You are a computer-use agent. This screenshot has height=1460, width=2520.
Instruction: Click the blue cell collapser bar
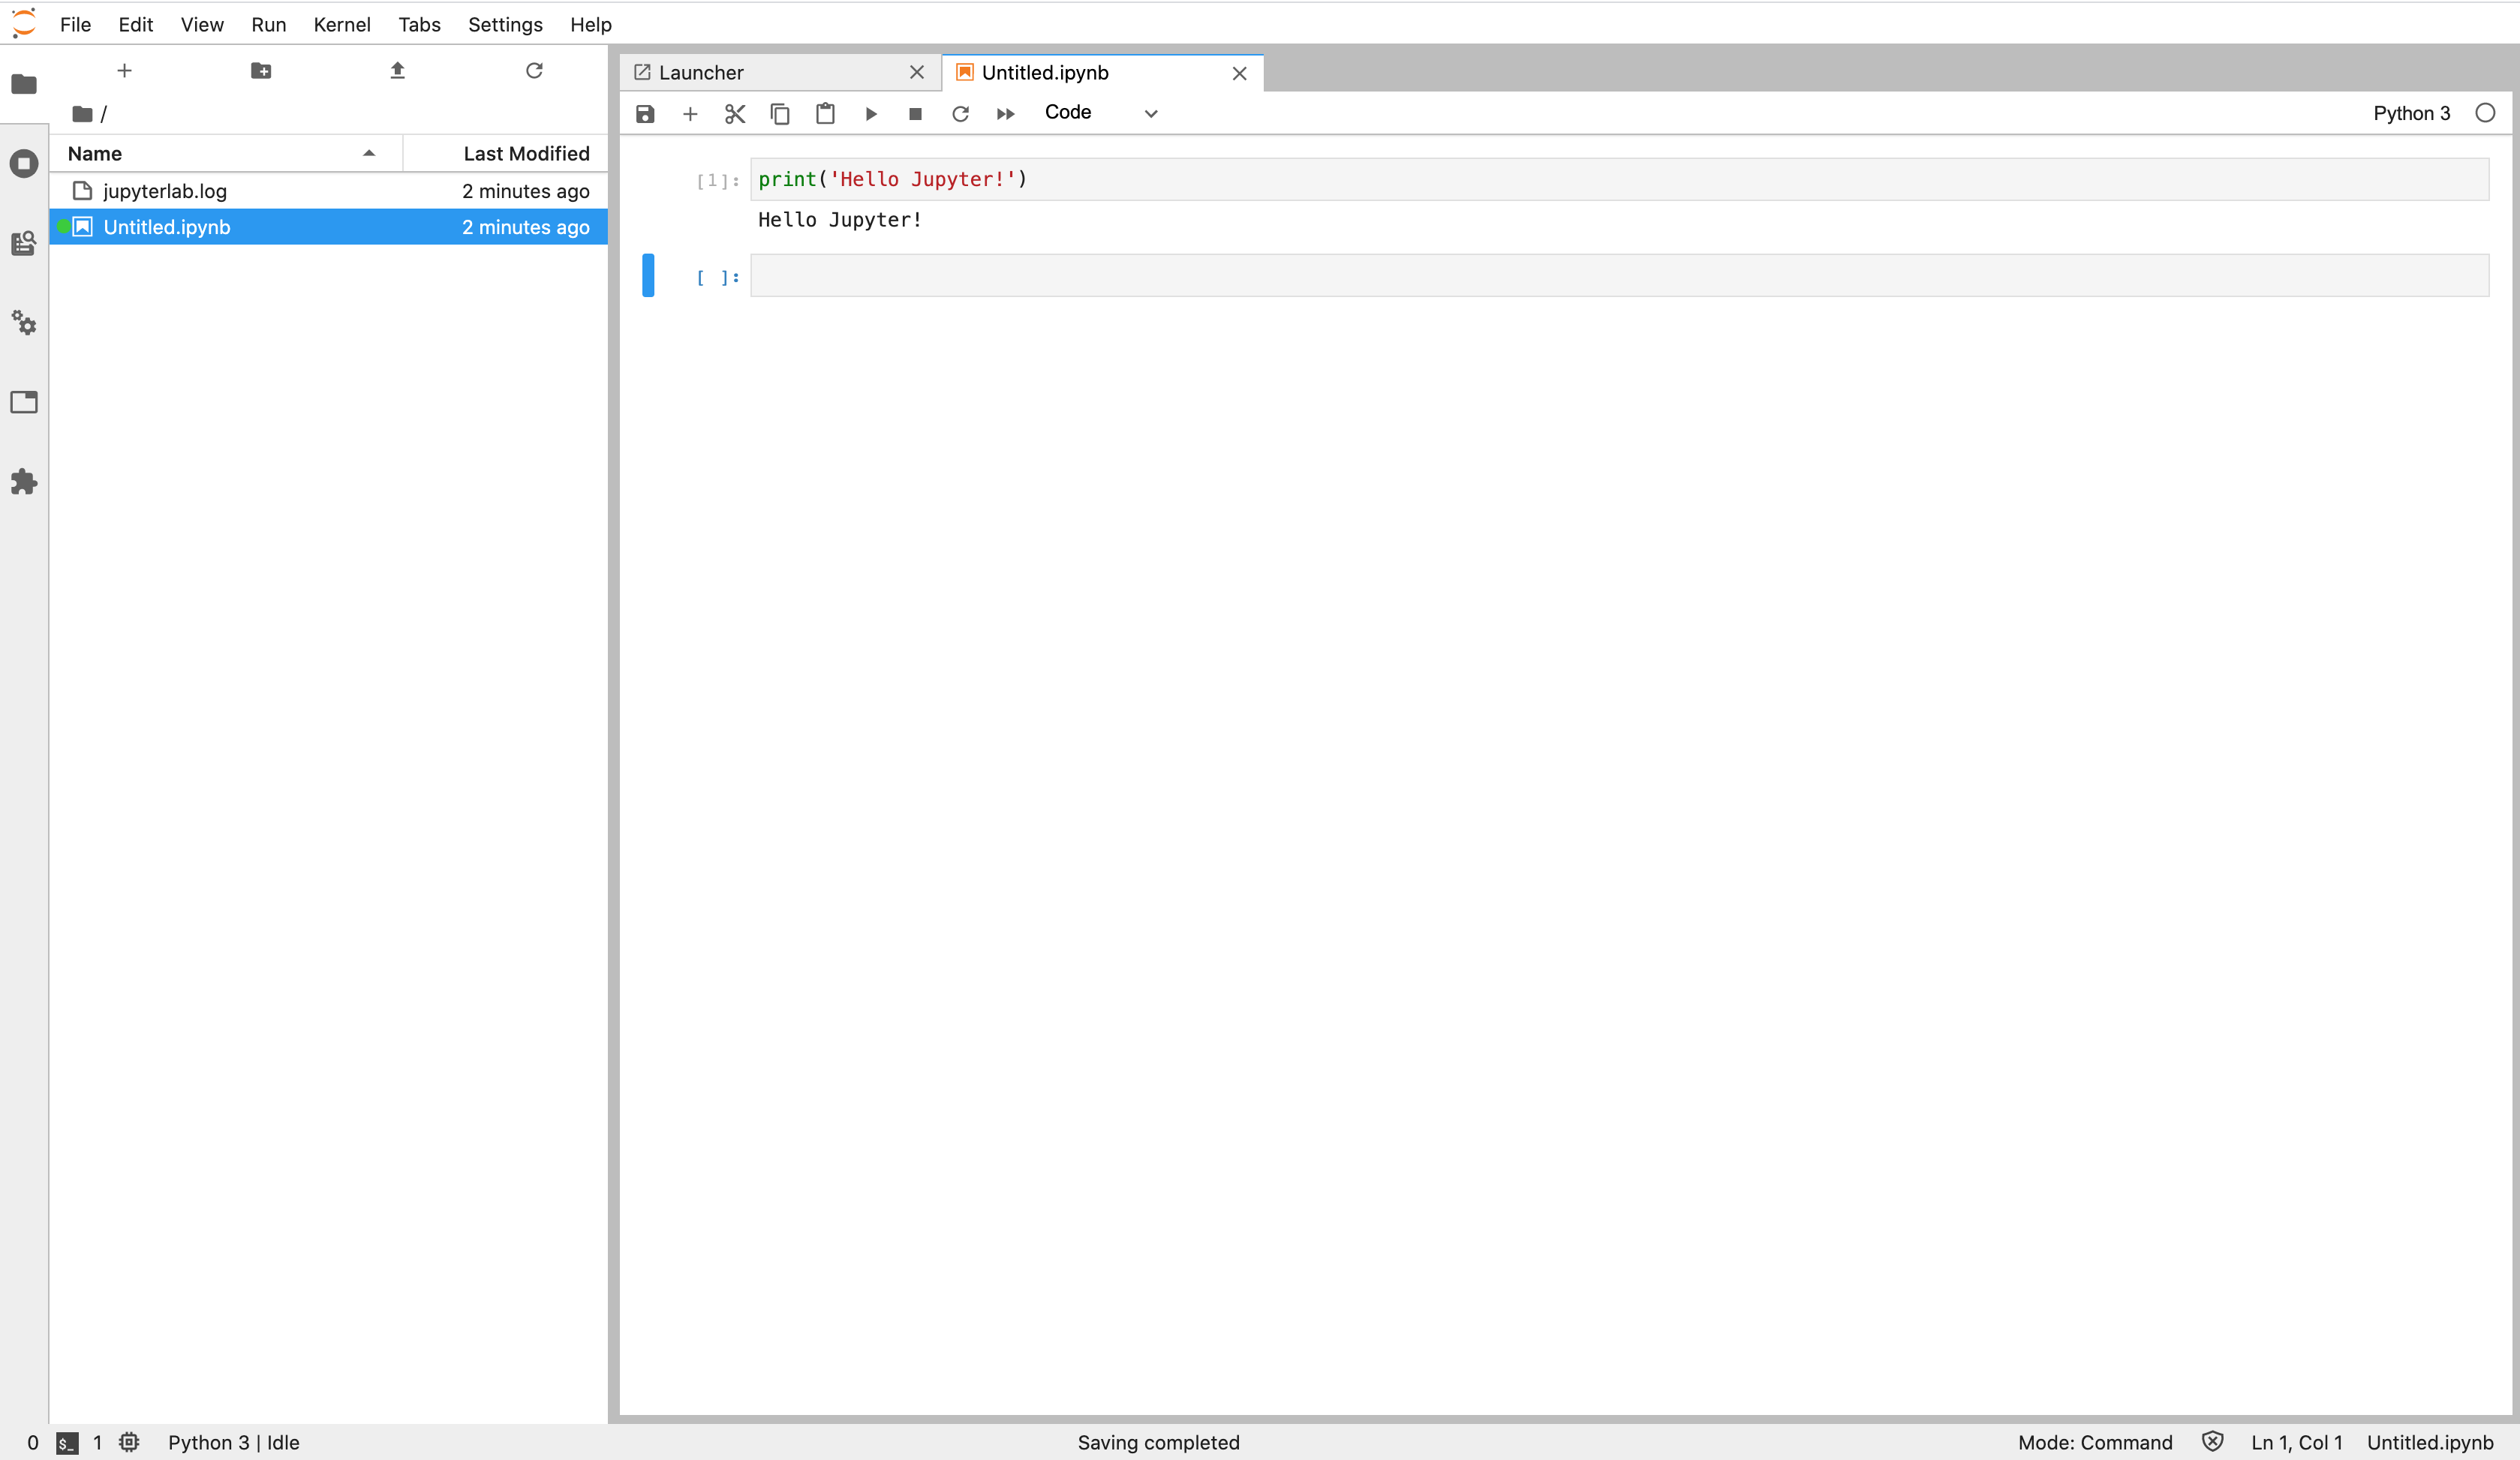648,275
